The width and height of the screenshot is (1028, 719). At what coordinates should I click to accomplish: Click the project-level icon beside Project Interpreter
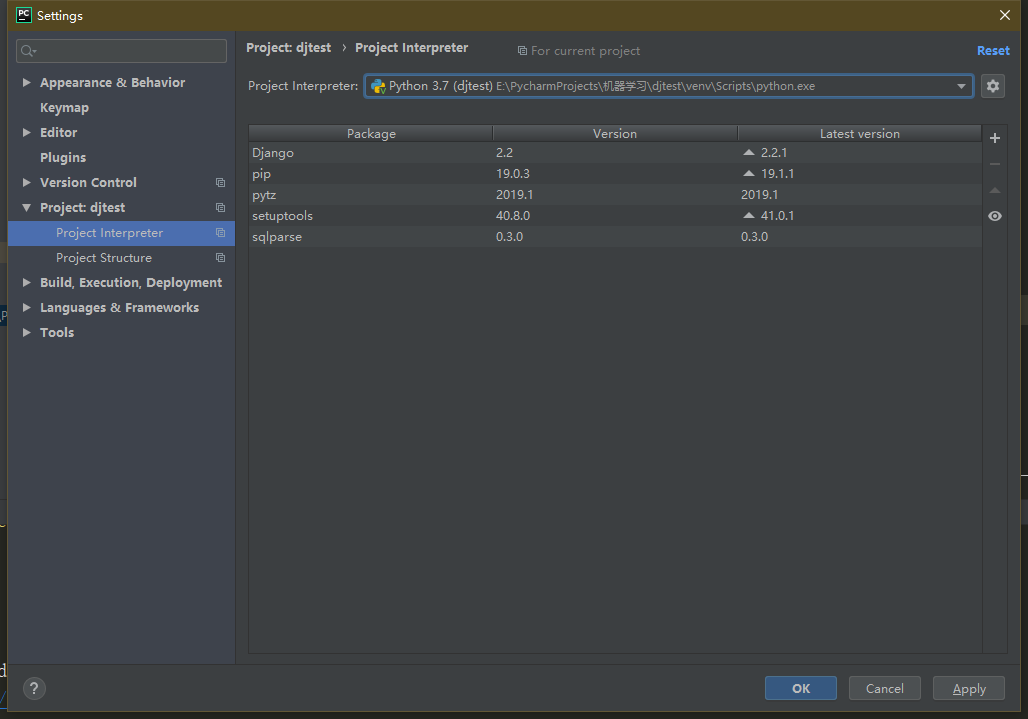pos(220,233)
